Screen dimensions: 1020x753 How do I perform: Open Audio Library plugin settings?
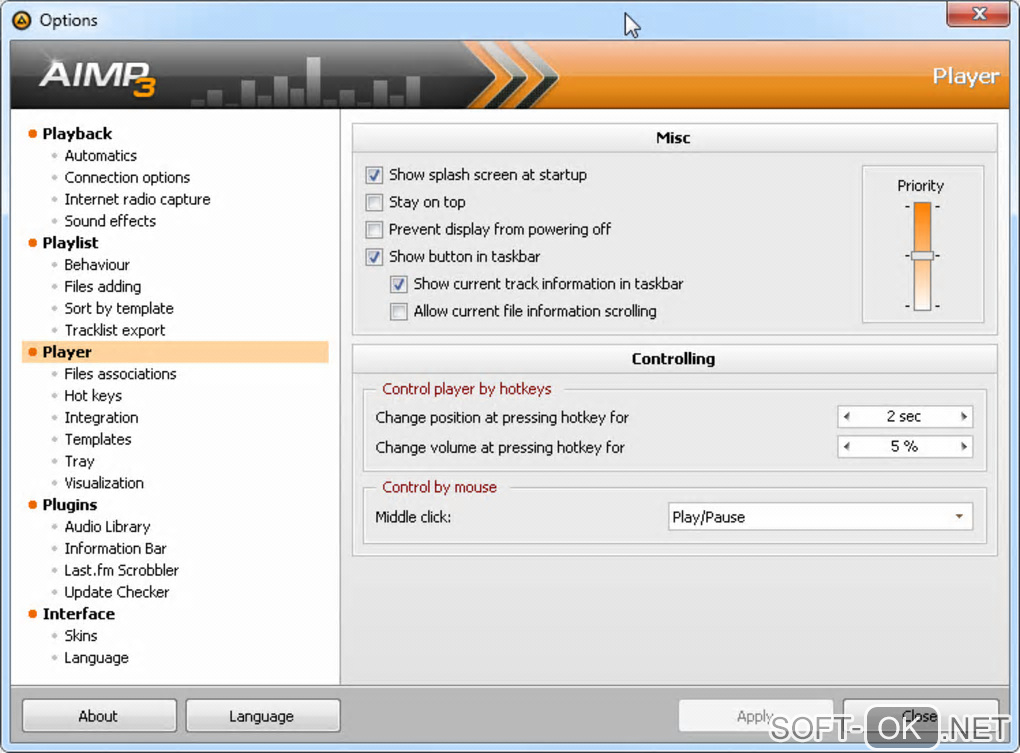(x=107, y=527)
